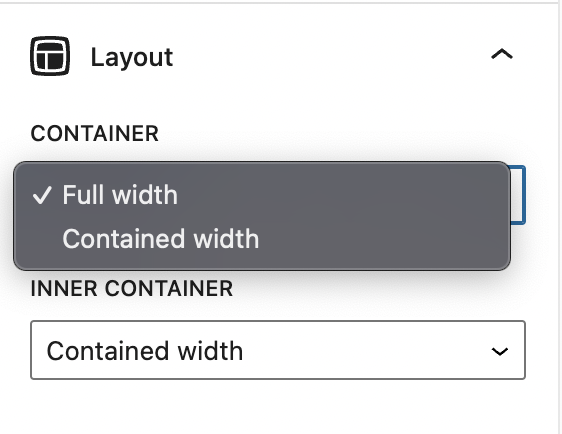Open the Inner Container dropdown

pos(278,350)
